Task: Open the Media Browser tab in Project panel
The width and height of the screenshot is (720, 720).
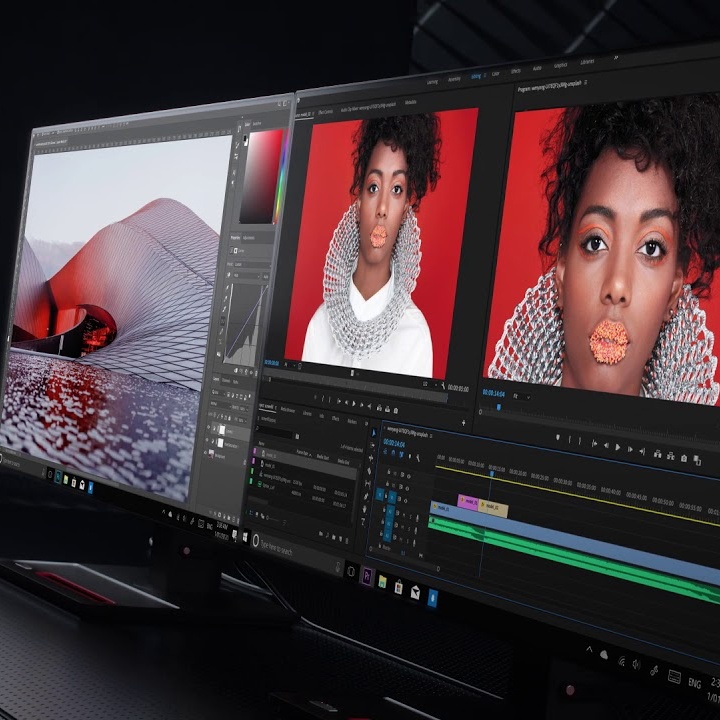Action: 287,409
